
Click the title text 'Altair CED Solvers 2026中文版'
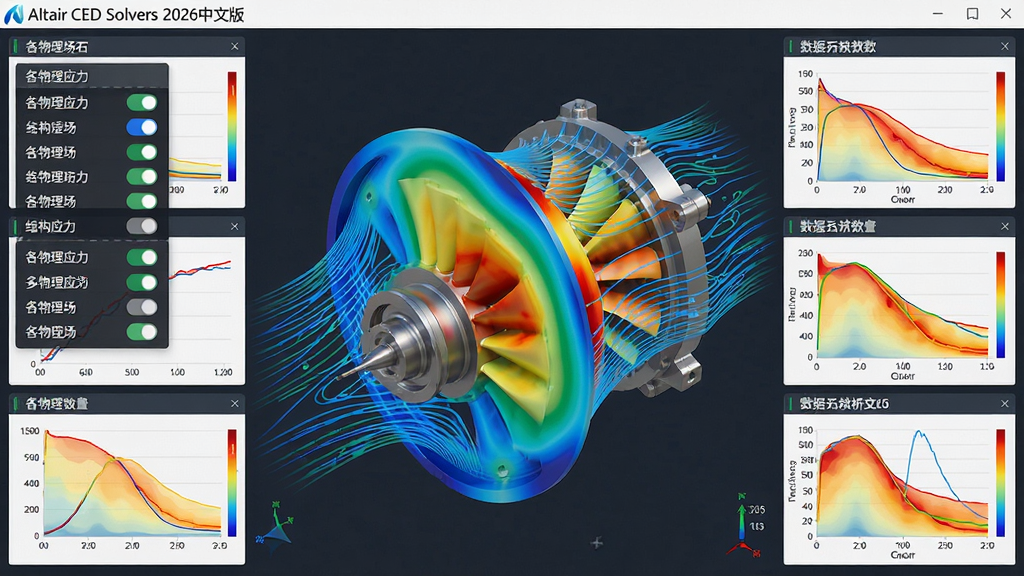[x=136, y=14]
